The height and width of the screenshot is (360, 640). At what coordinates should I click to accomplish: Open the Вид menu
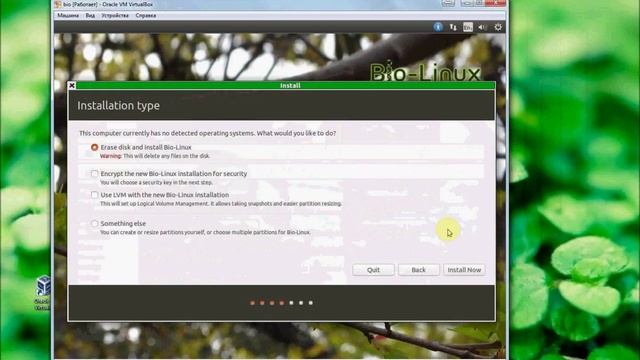coord(90,16)
